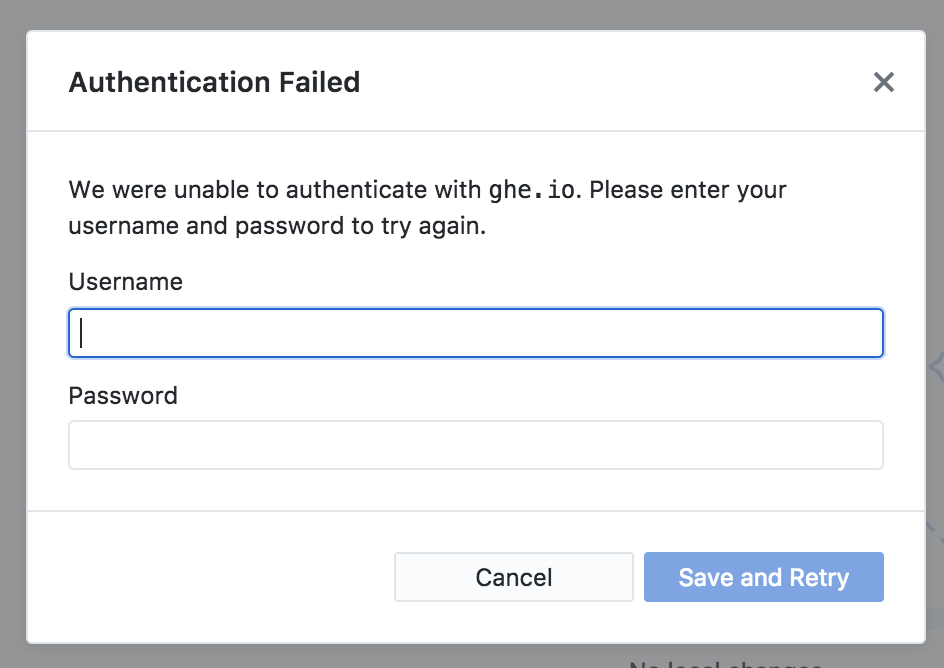Screen dimensions: 944x668
Task: Click the 'username and password to try again' line
Action: coord(277,226)
